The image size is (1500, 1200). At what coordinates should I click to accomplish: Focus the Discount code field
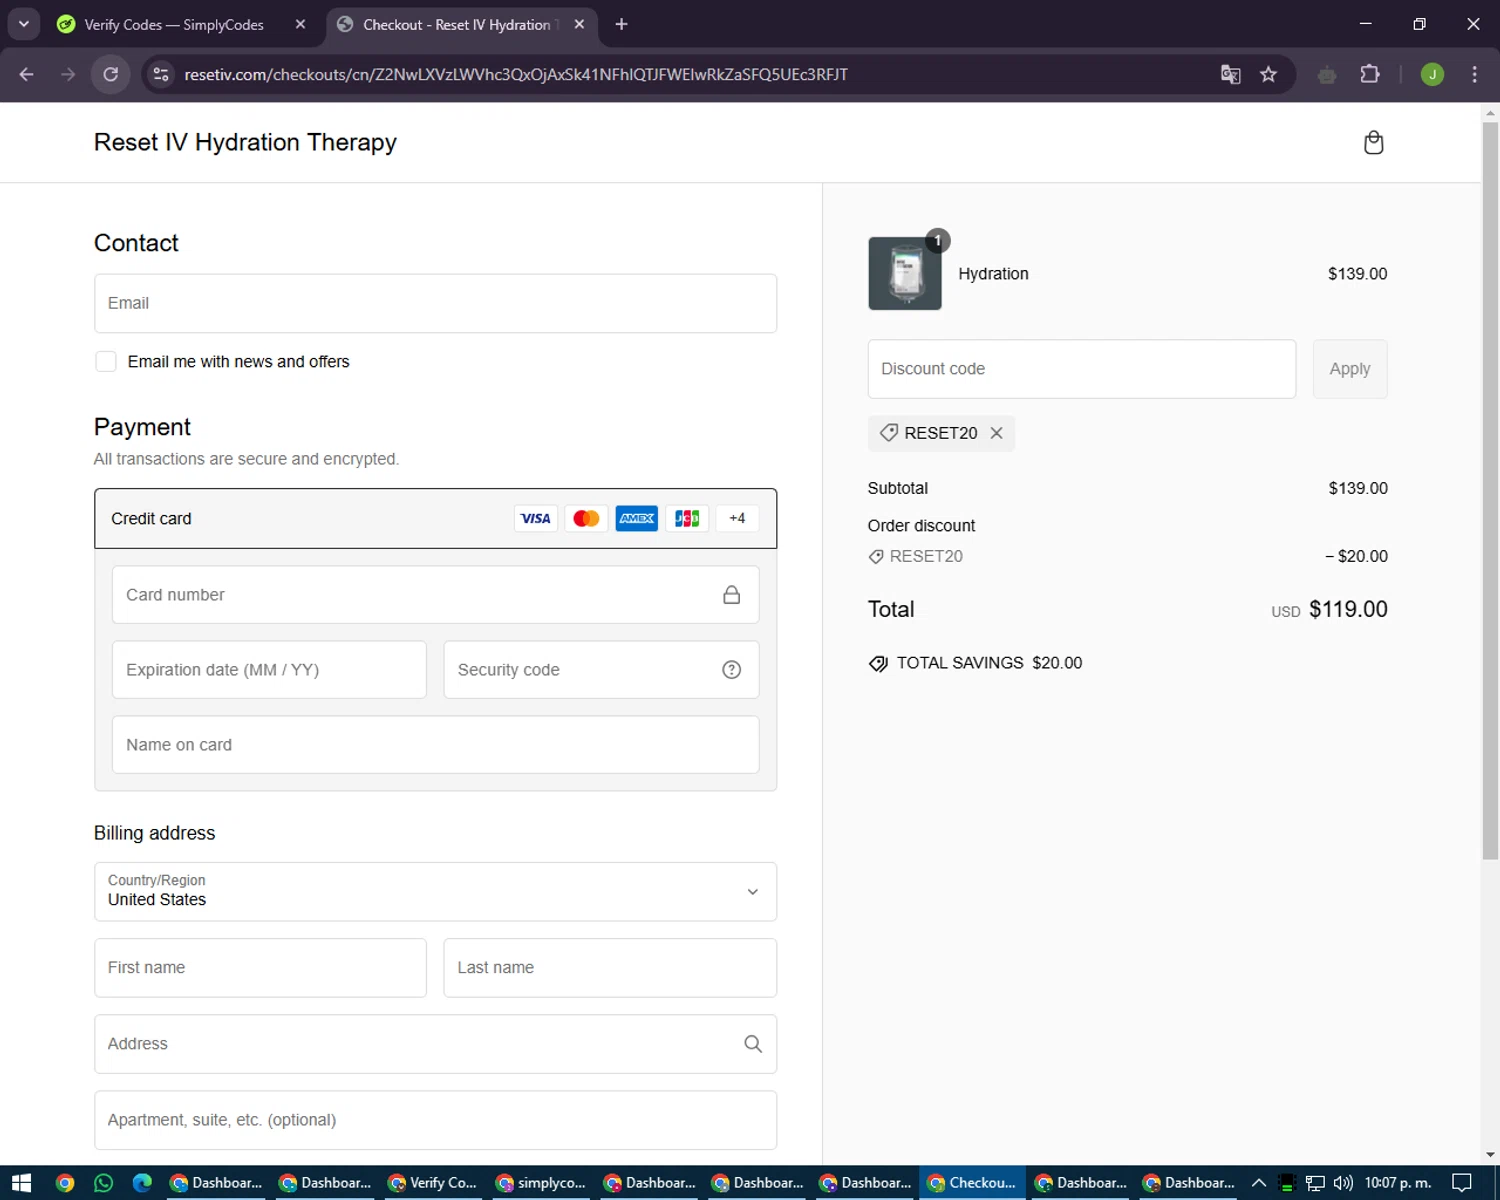[1082, 369]
